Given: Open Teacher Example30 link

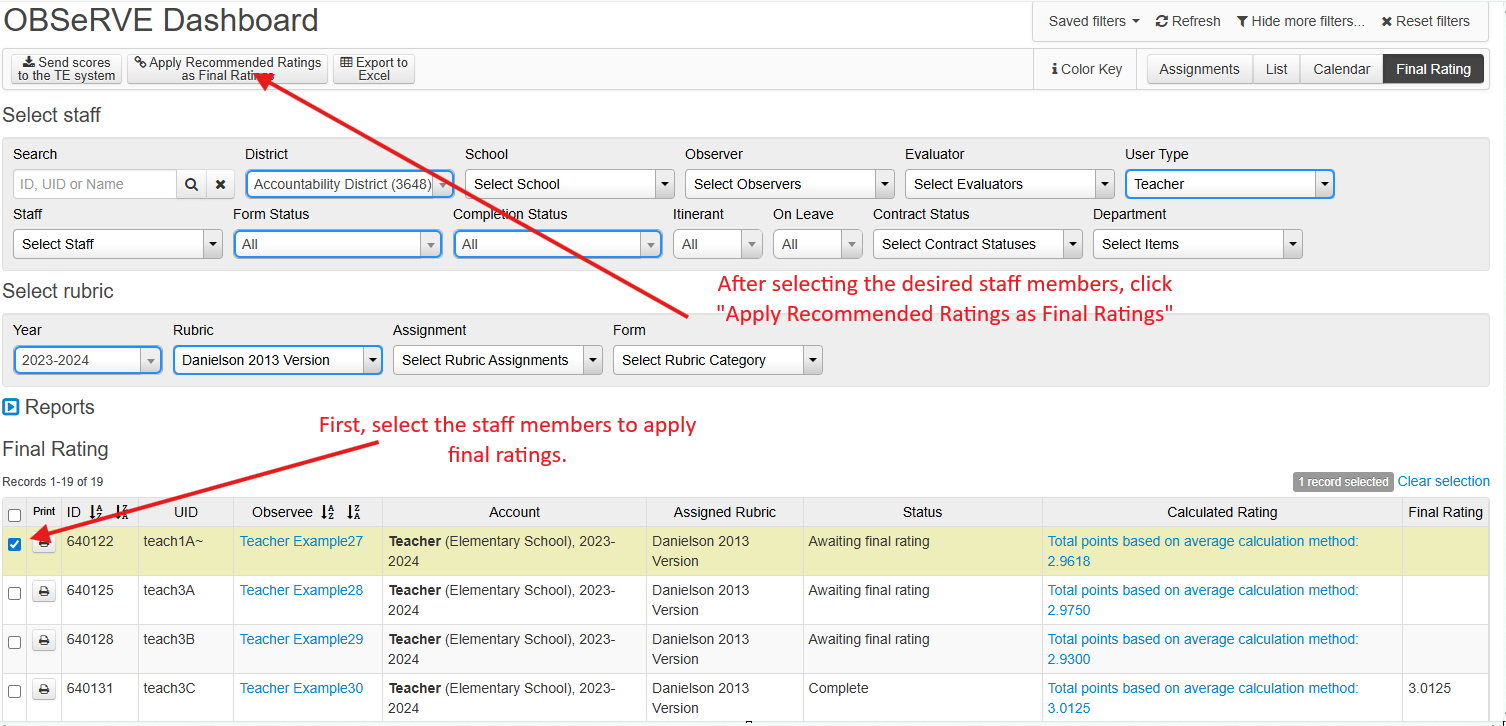Looking at the screenshot, I should tap(301, 688).
